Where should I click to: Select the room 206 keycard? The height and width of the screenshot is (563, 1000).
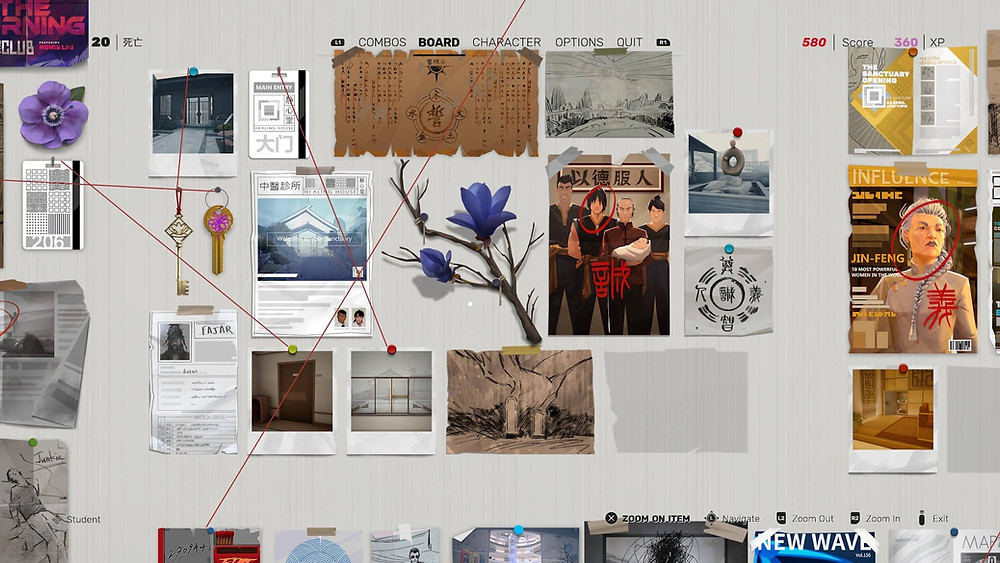click(52, 205)
